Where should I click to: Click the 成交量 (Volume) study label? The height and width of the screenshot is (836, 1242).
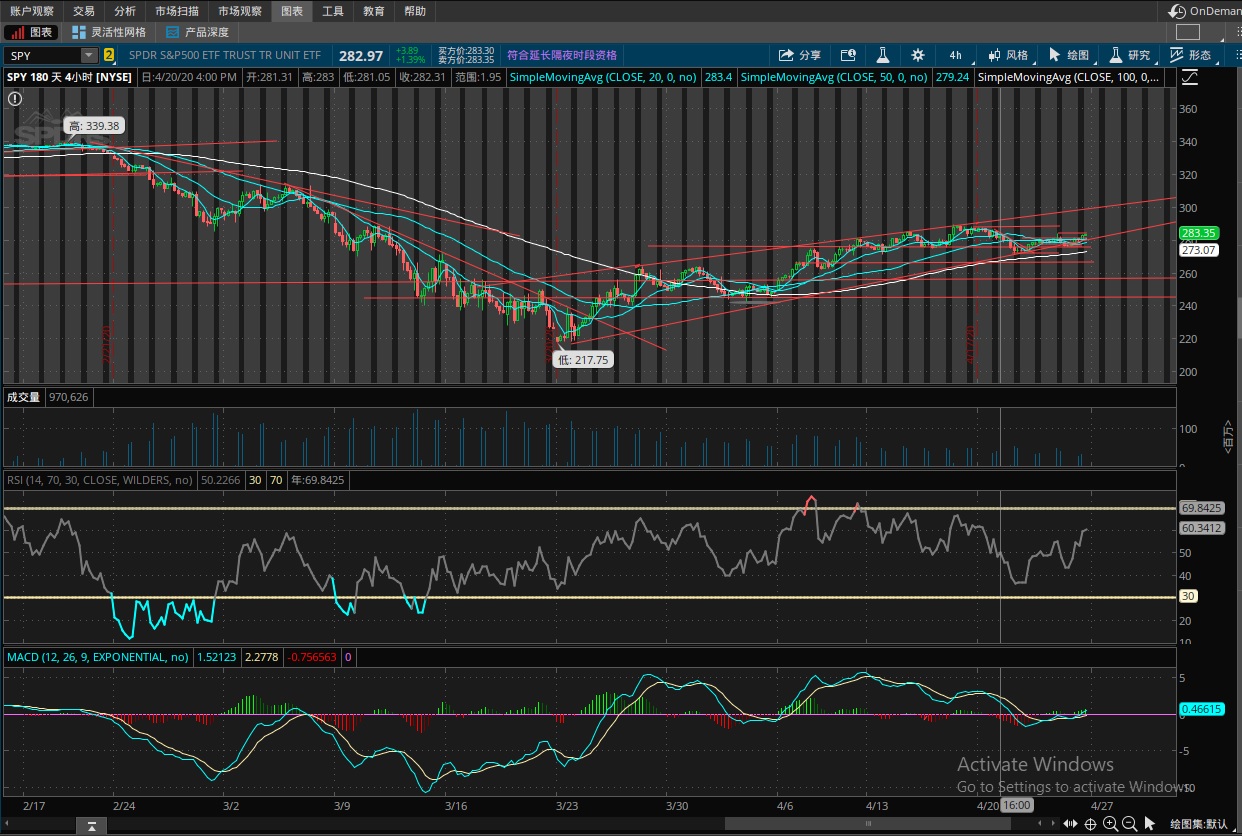pyautogui.click(x=23, y=397)
